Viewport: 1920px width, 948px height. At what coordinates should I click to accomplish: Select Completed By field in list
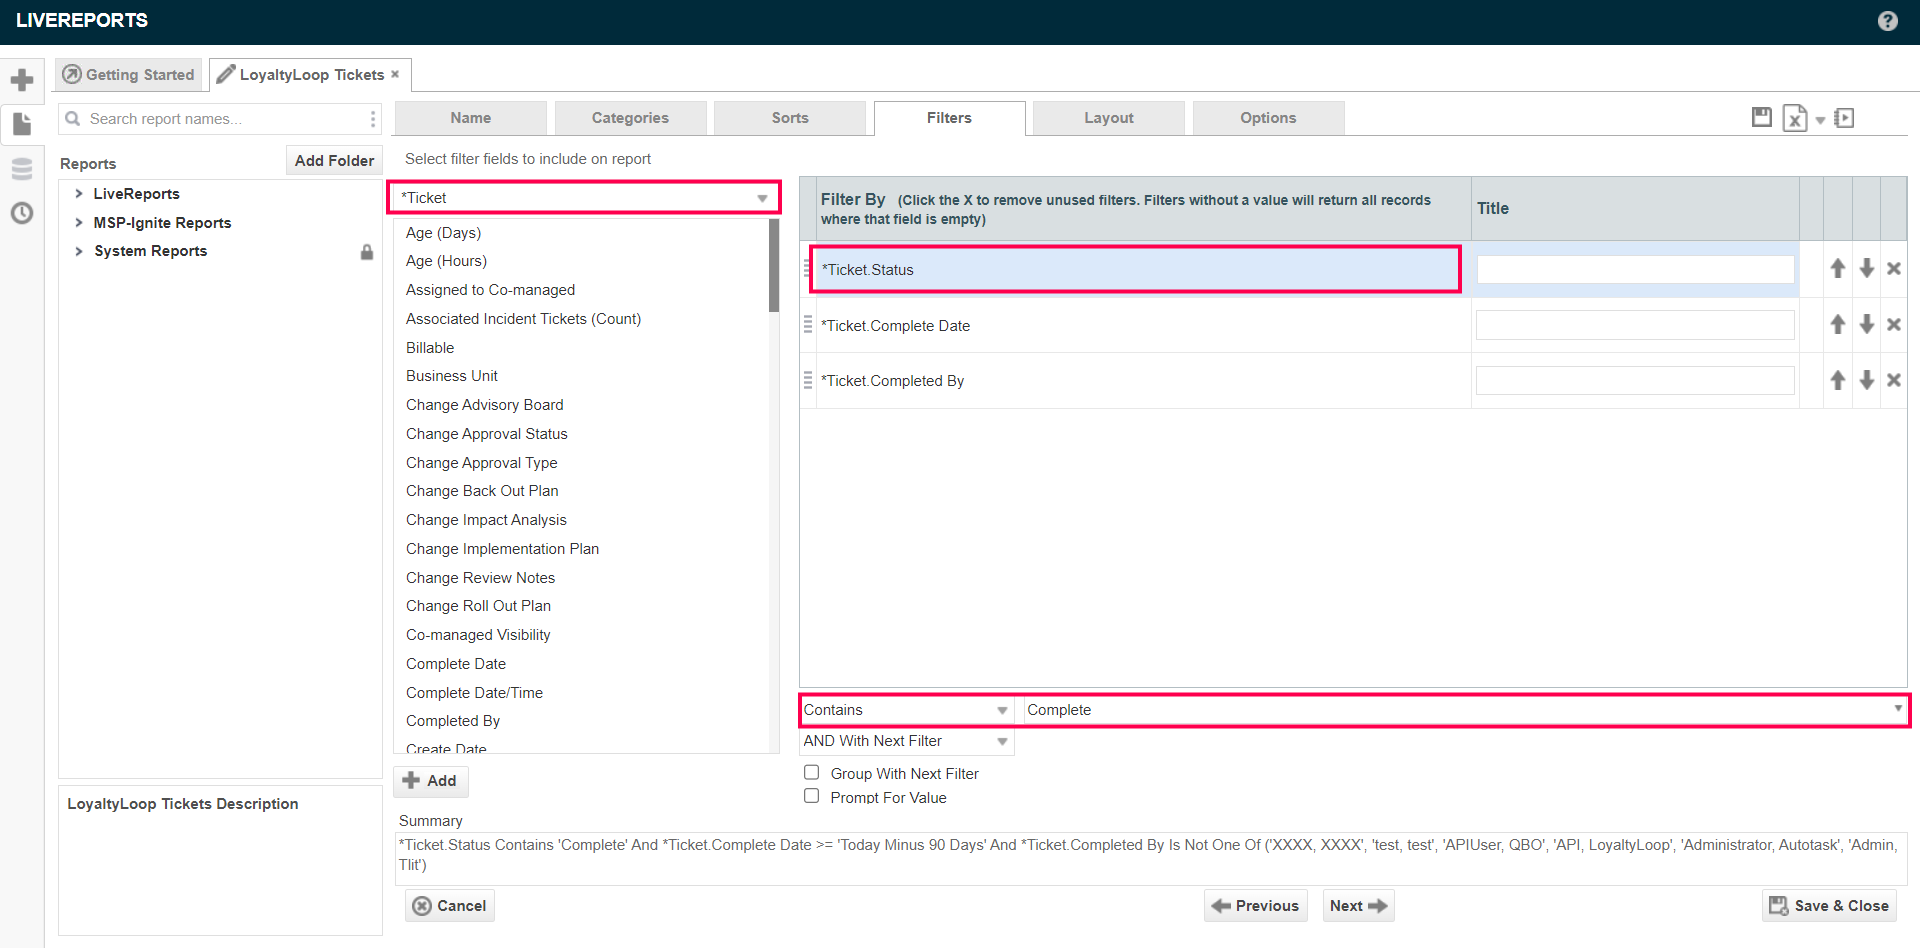(453, 721)
